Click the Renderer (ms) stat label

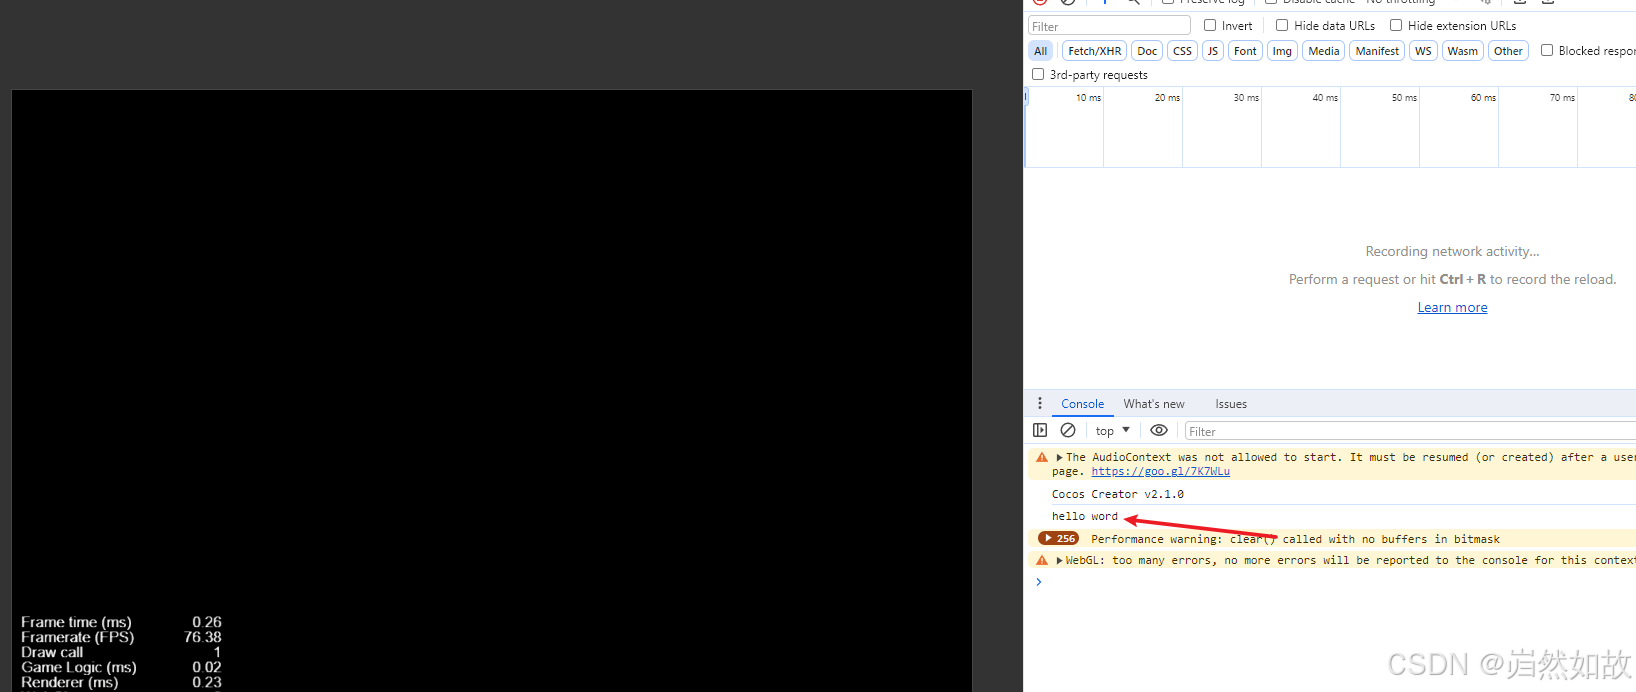pyautogui.click(x=70, y=682)
